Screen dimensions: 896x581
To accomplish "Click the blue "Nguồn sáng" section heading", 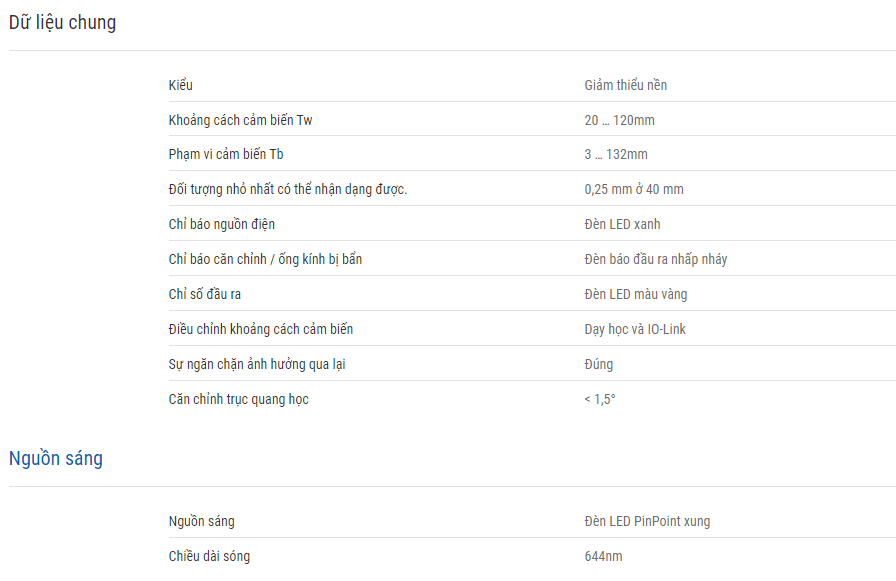I will (56, 458).
